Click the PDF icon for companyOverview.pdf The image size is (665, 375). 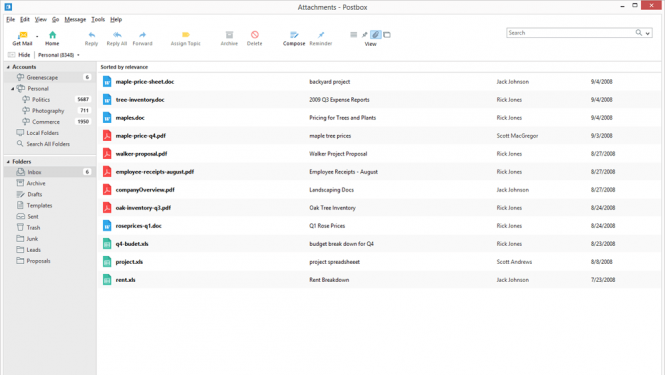(107, 190)
